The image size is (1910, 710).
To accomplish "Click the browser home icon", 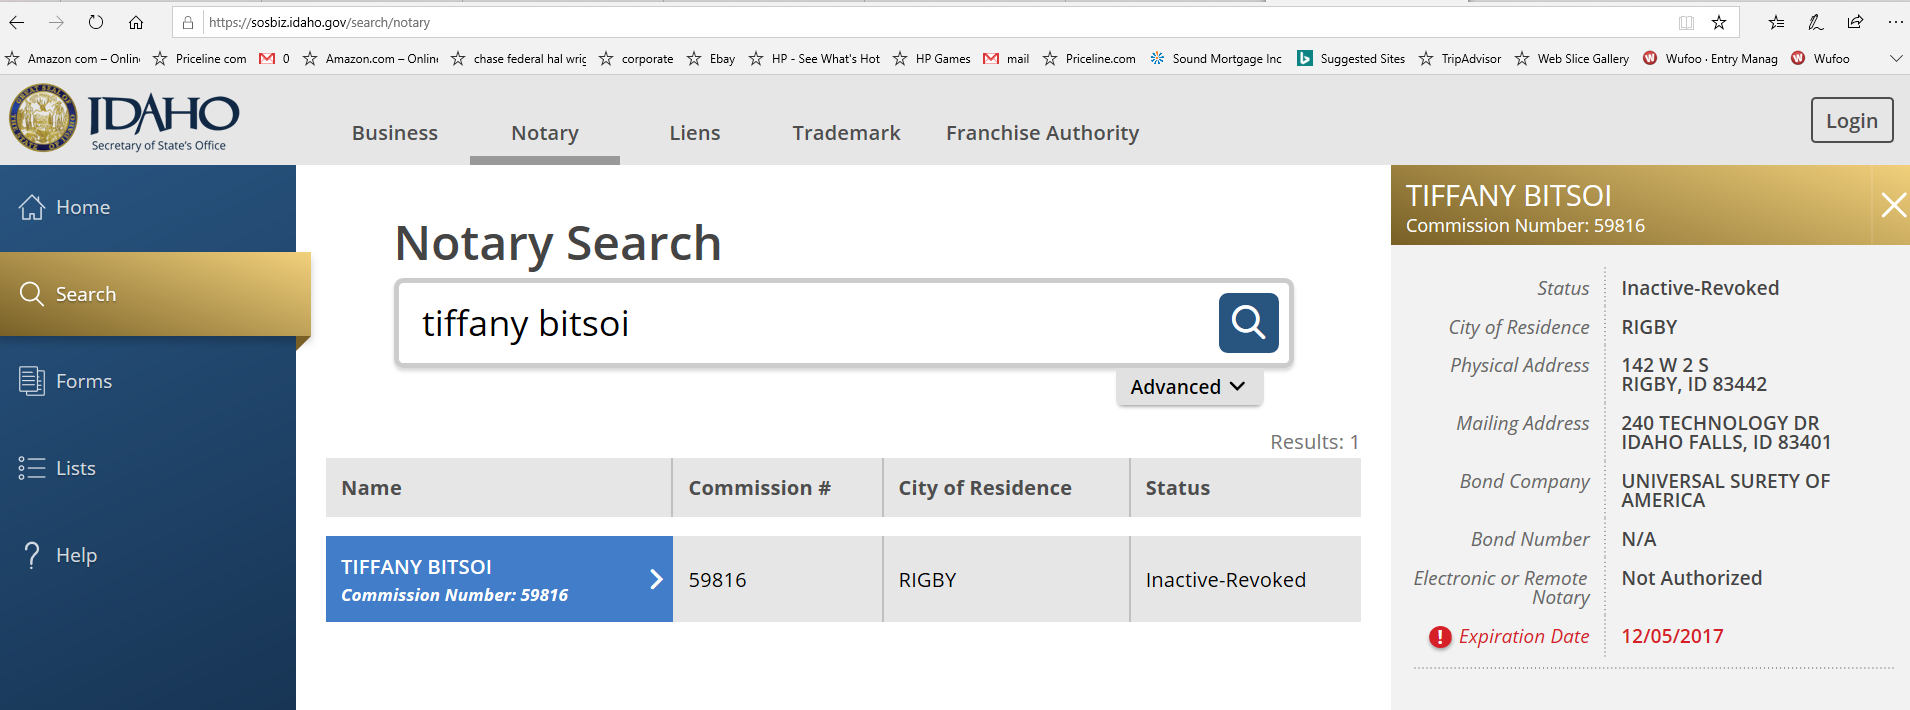I will [136, 22].
